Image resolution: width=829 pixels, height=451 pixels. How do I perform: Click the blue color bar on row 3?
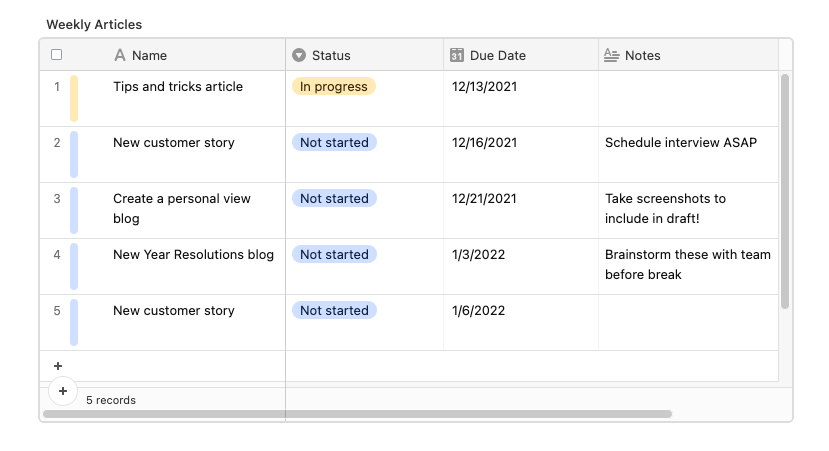pyautogui.click(x=74, y=210)
